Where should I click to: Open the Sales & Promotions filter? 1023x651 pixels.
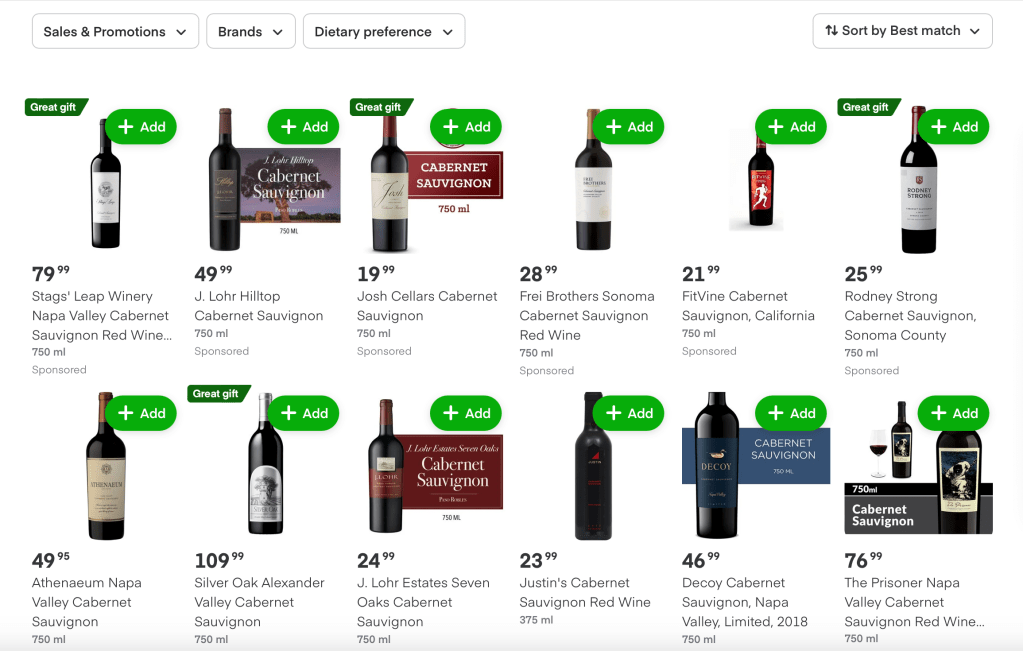click(x=114, y=31)
